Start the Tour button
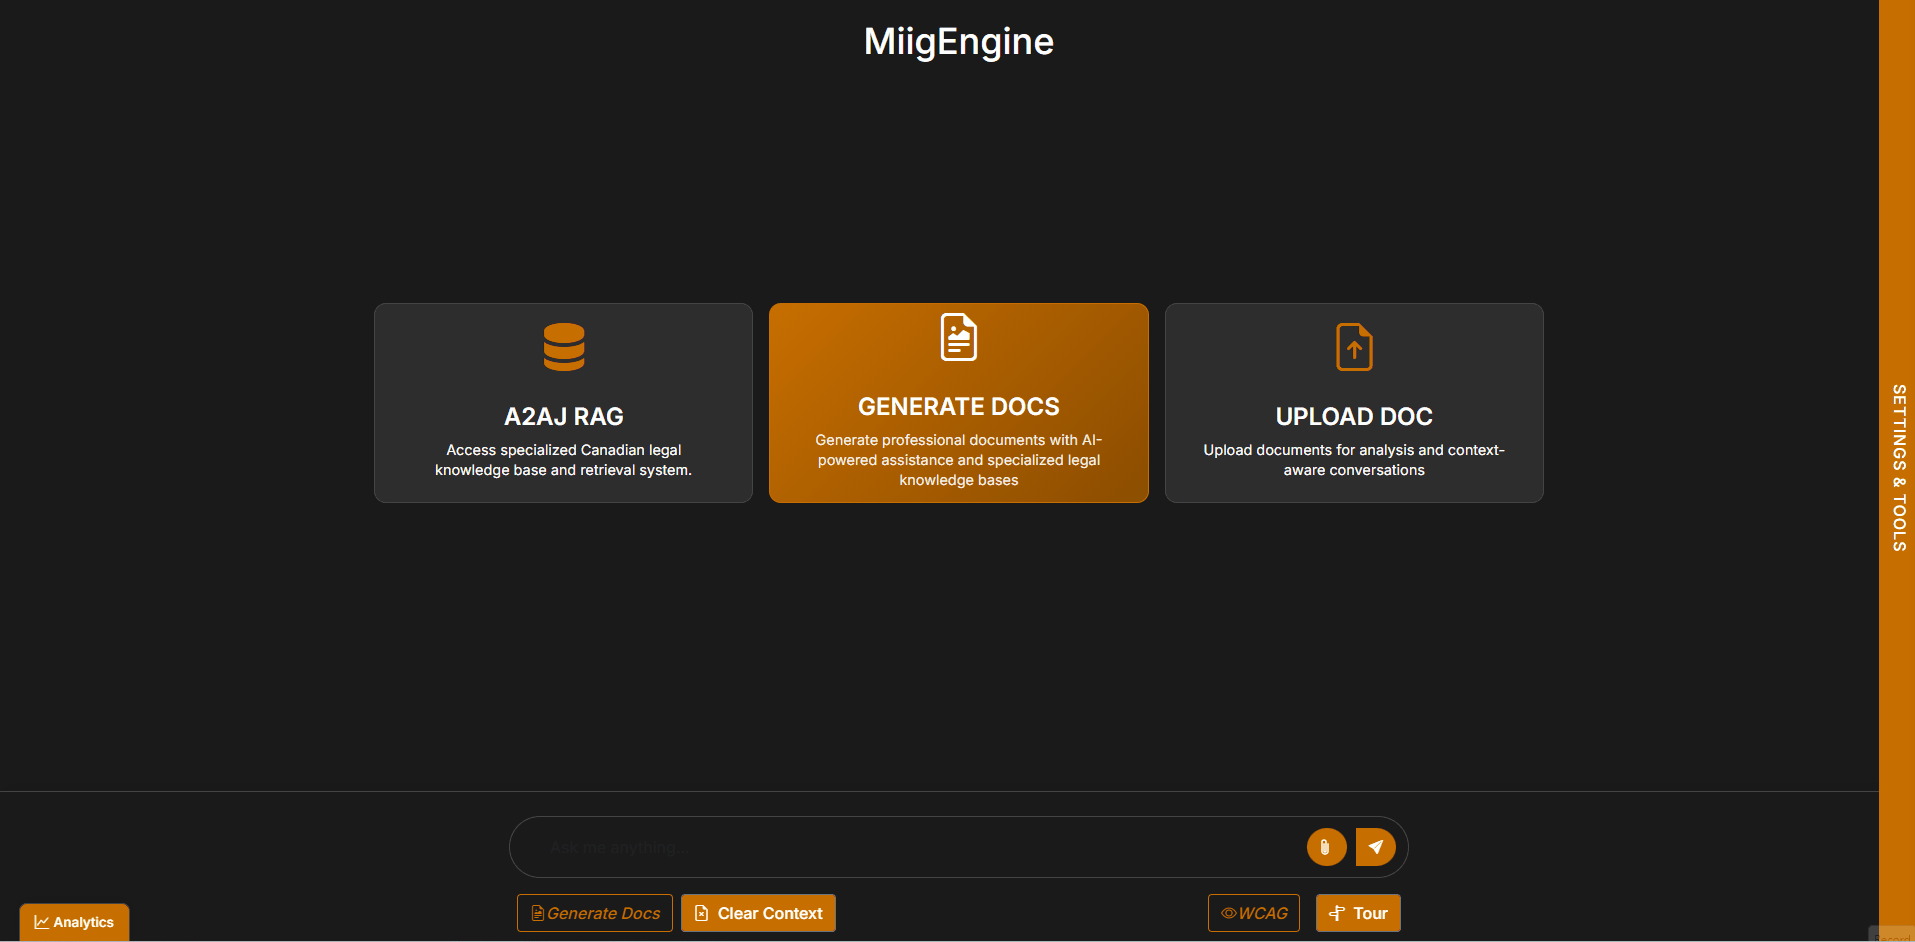 click(x=1358, y=913)
